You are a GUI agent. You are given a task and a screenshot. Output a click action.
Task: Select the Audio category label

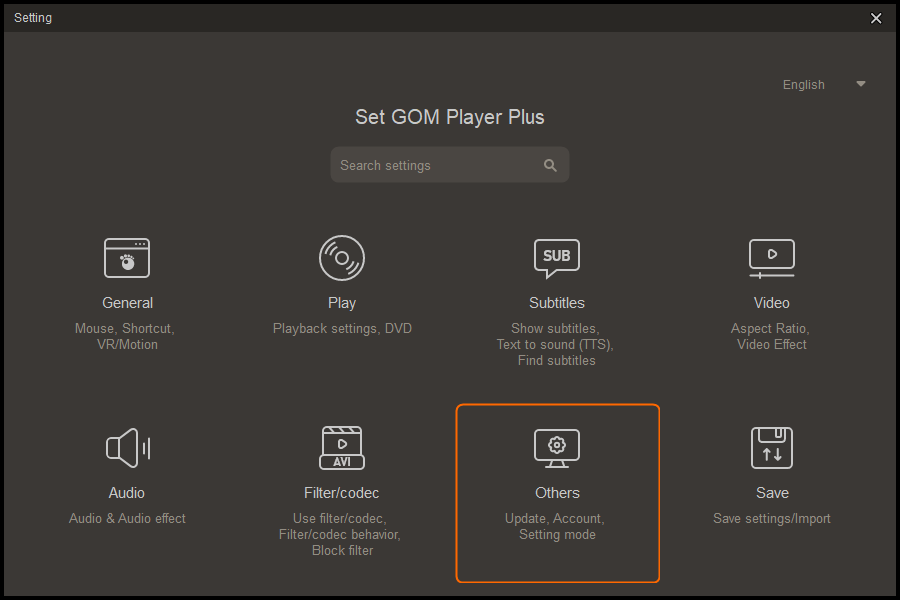127,493
